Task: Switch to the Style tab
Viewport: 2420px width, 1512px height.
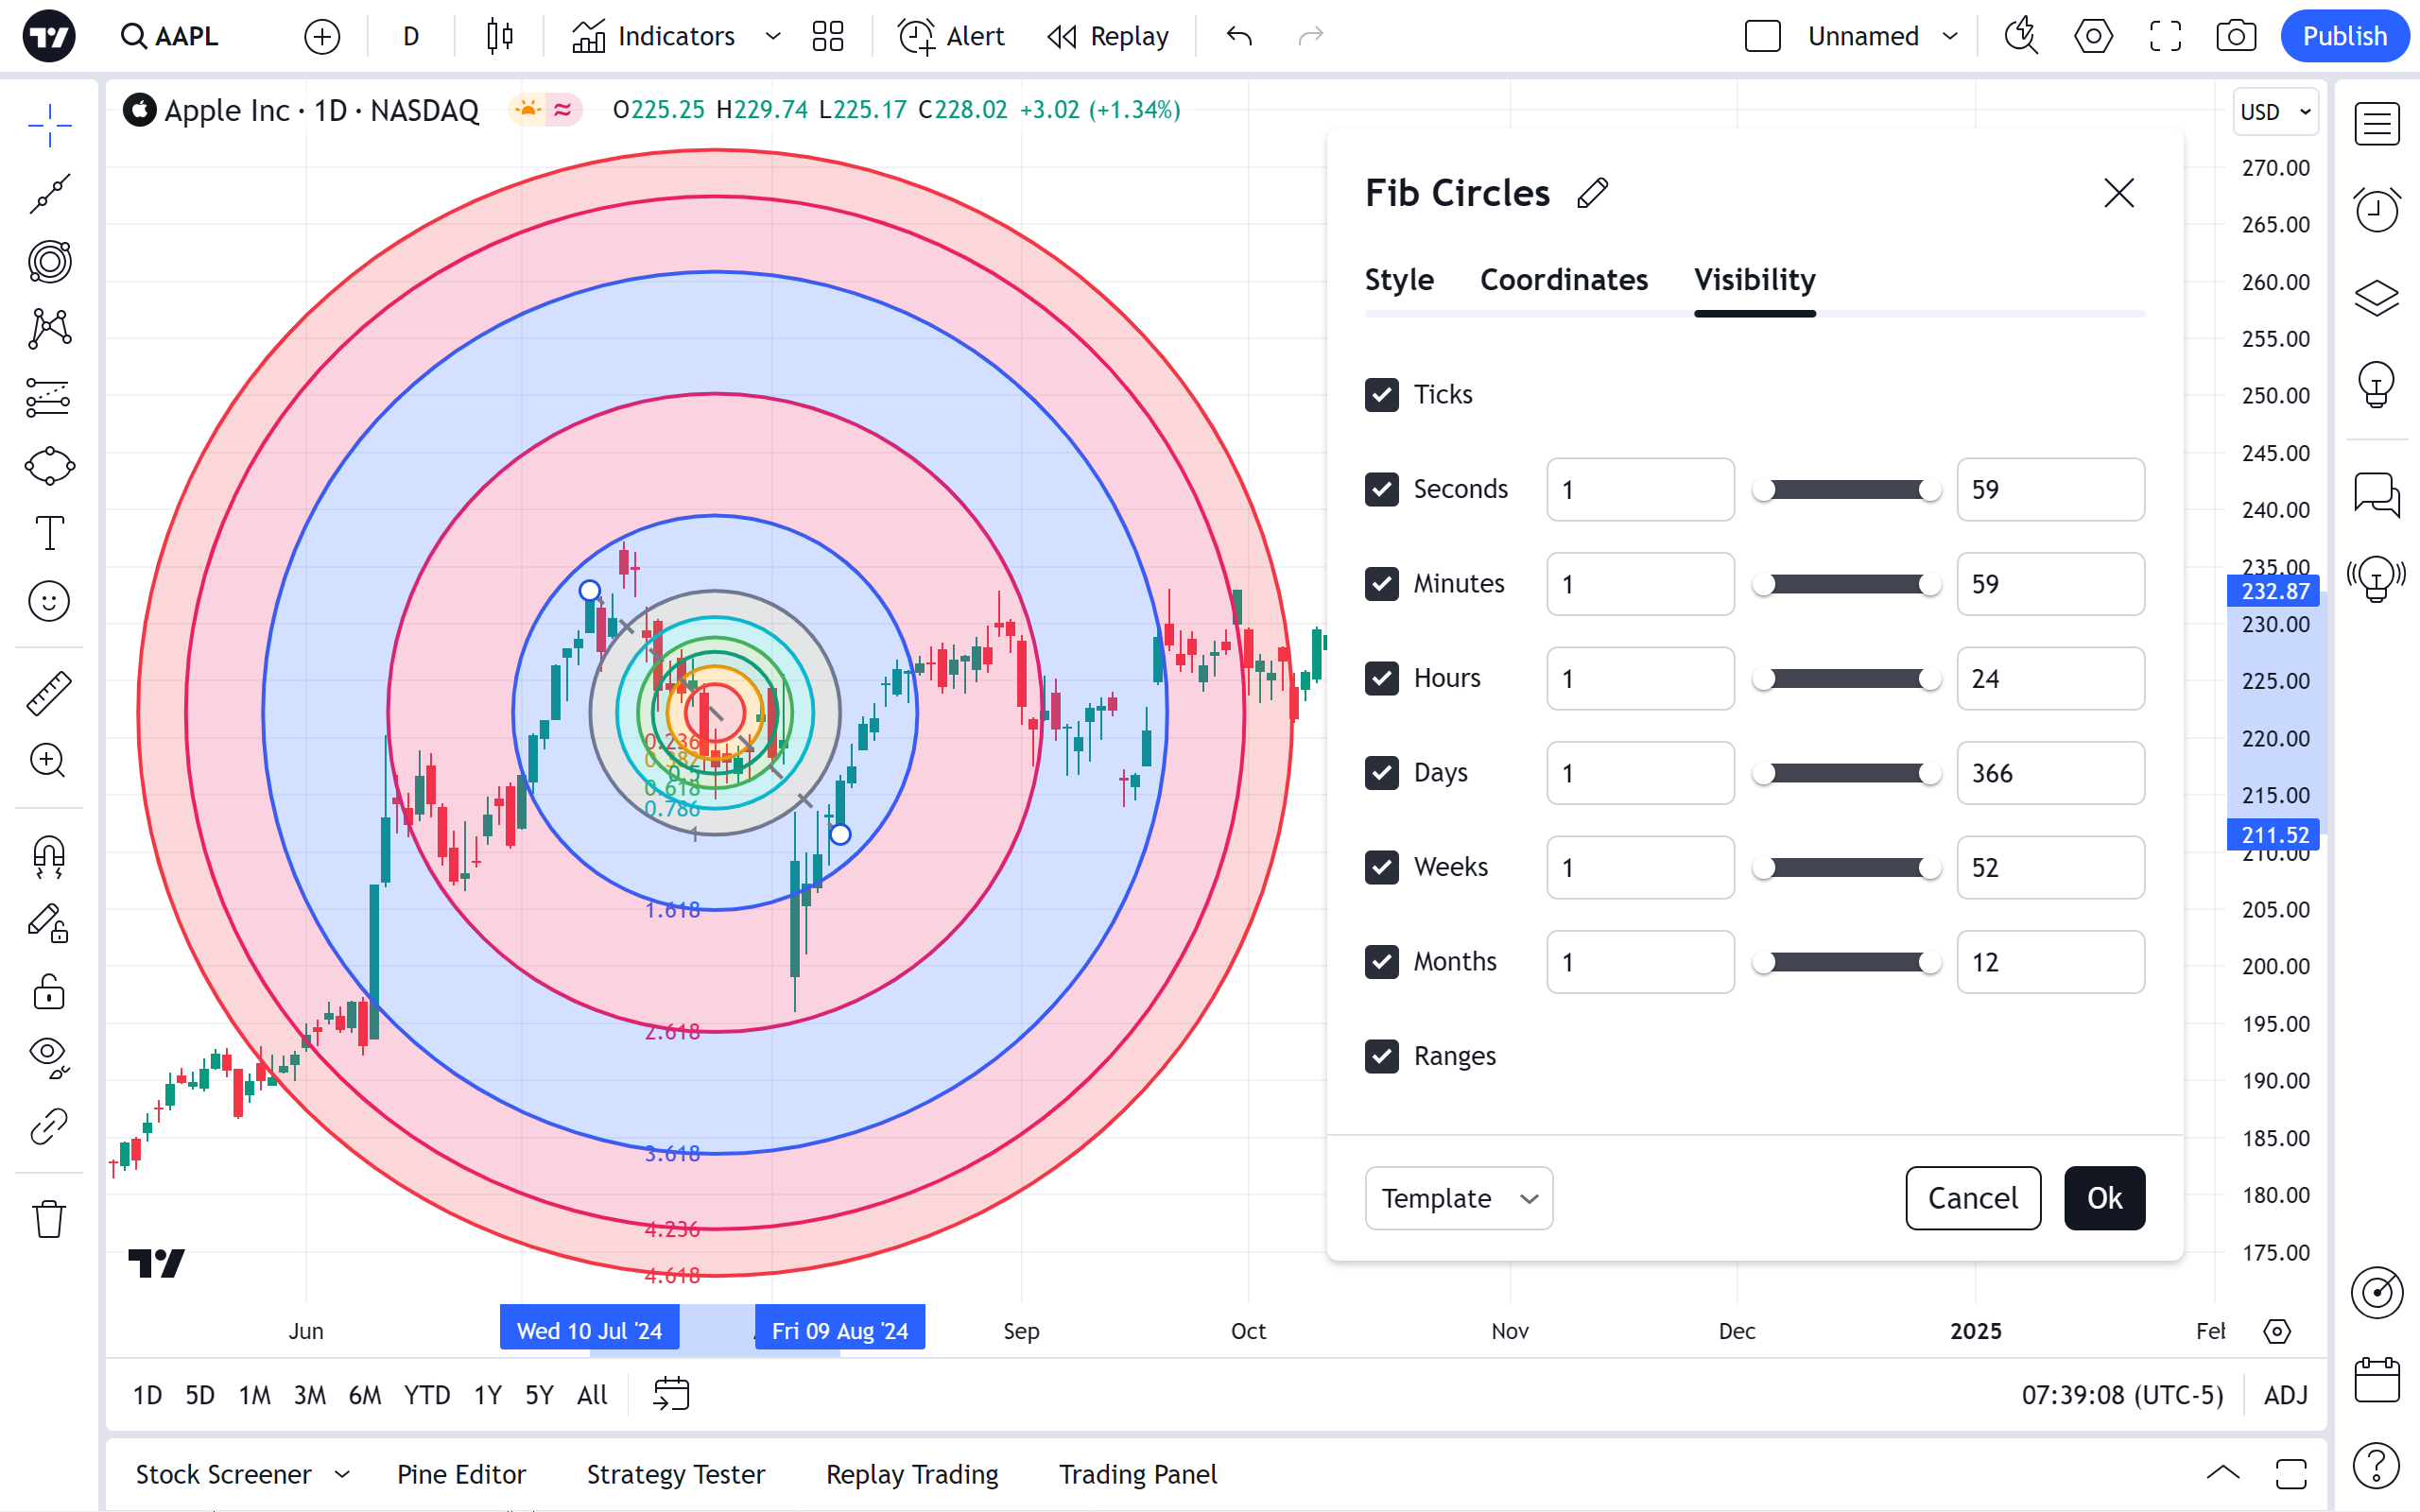Action: tap(1399, 280)
